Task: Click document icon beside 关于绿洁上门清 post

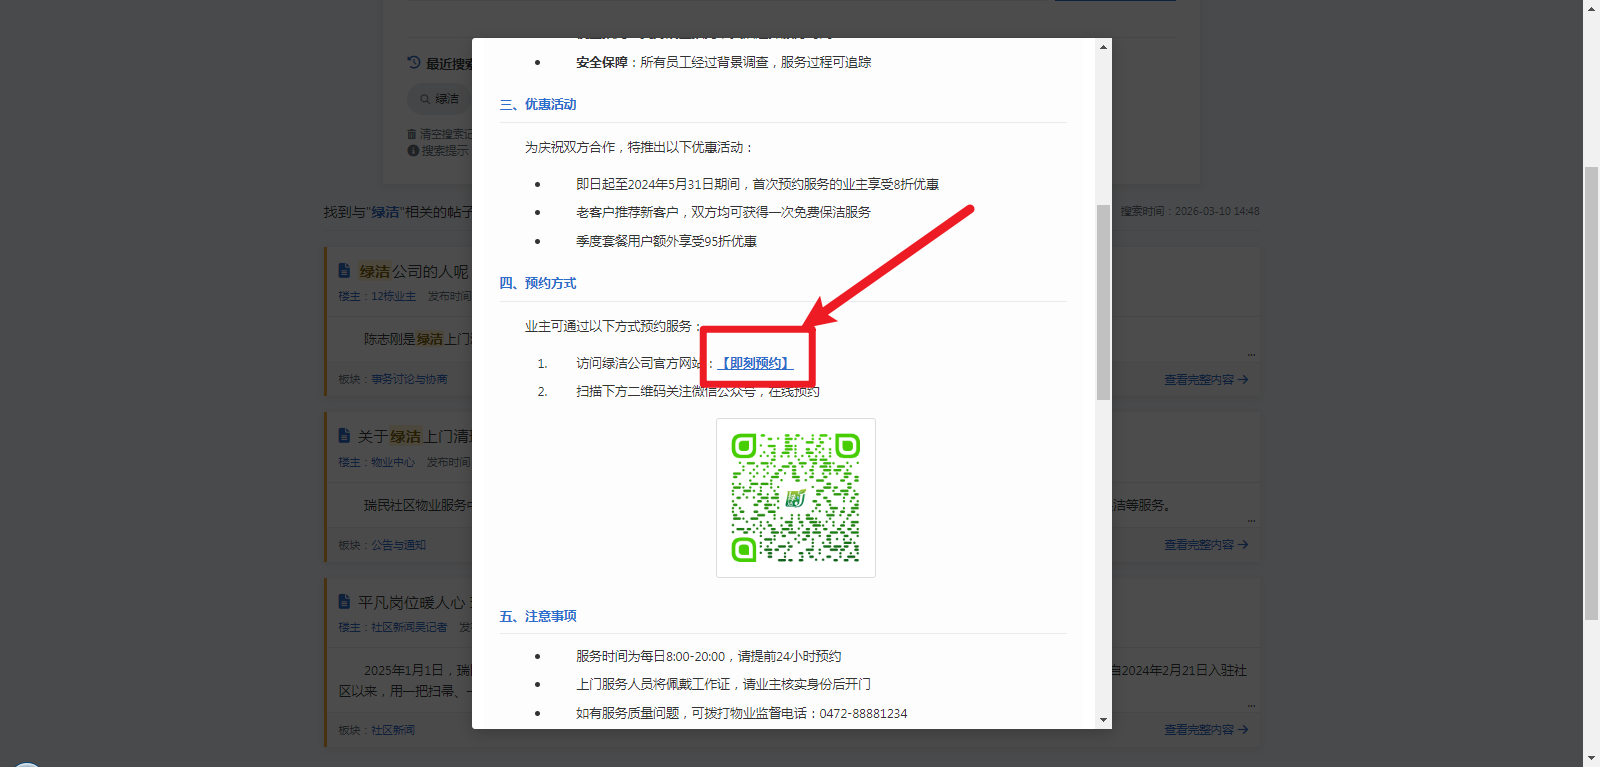Action: tap(344, 436)
